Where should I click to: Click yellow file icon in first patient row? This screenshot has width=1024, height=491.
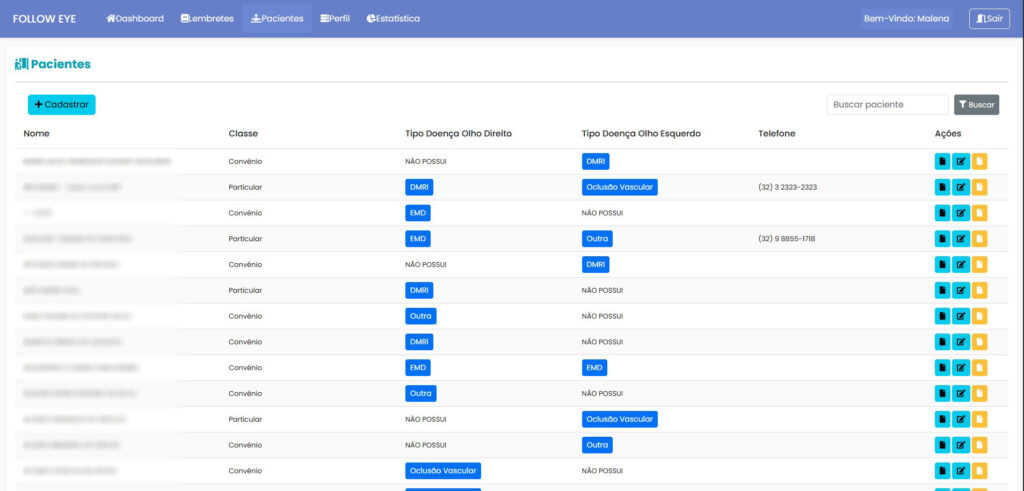(980, 161)
